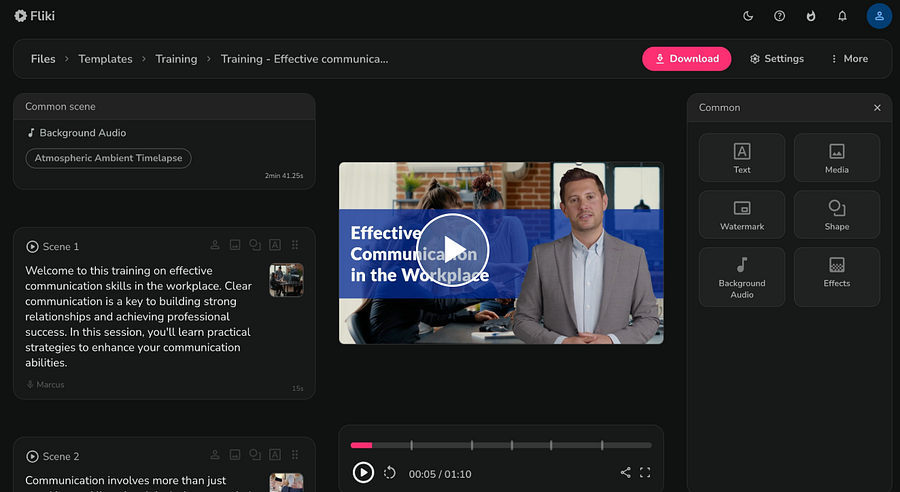This screenshot has width=900, height=492.
Task: Open Scene 2 media thumbnail
Action: coord(286,482)
